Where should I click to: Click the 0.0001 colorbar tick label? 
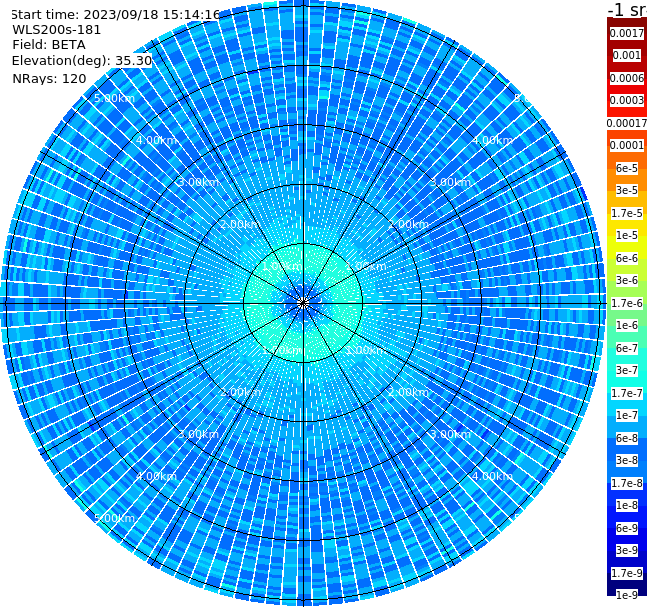pyautogui.click(x=627, y=145)
